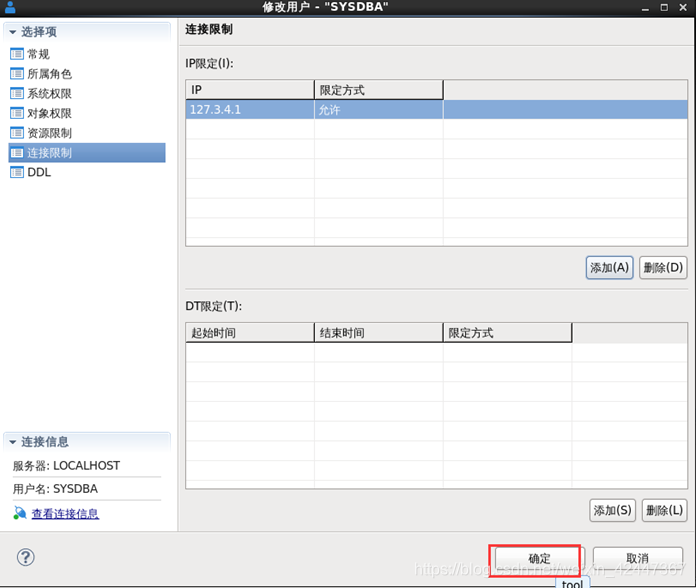This screenshot has width=696, height=588.
Task: Select the 所属角色 page icon
Action: pyautogui.click(x=17, y=74)
